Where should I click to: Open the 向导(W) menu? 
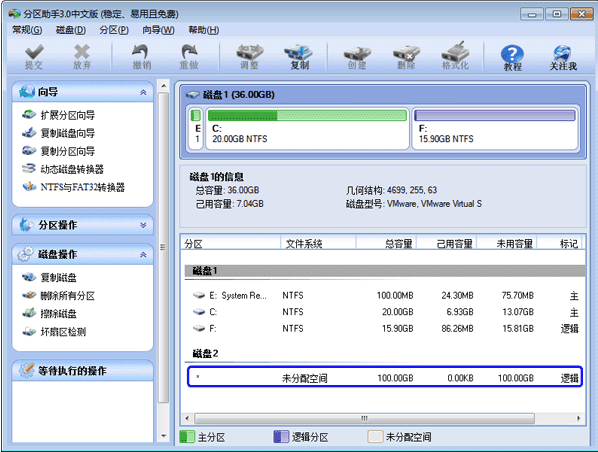[158, 30]
